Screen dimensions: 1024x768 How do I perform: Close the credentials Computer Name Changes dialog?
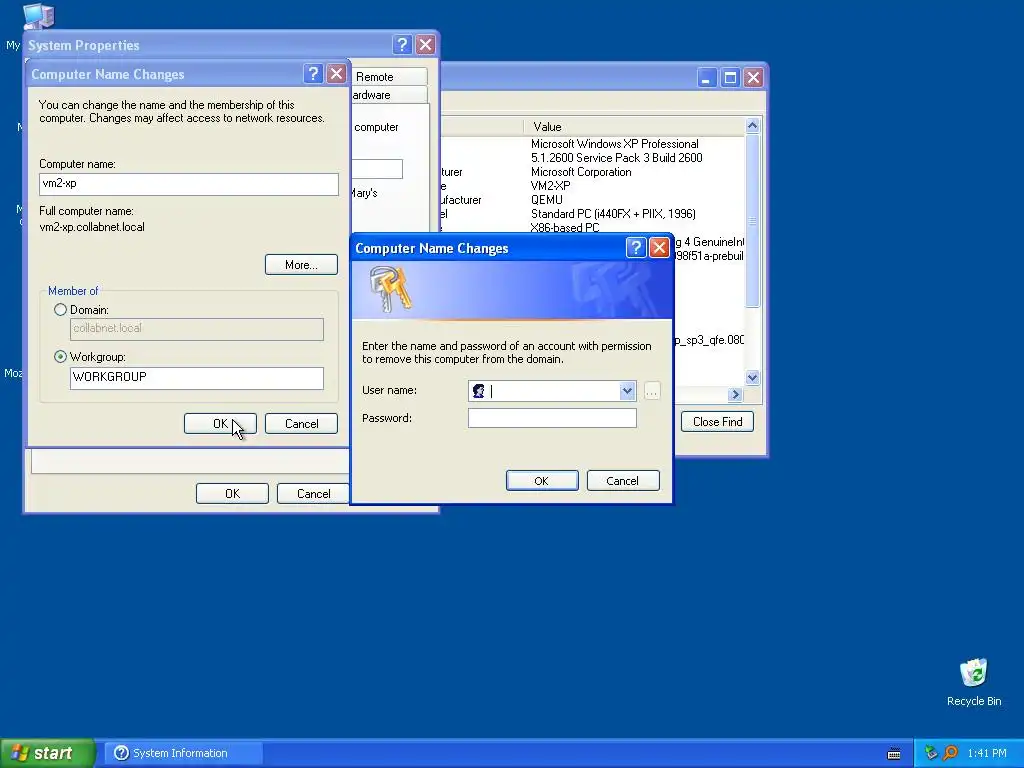pos(660,248)
